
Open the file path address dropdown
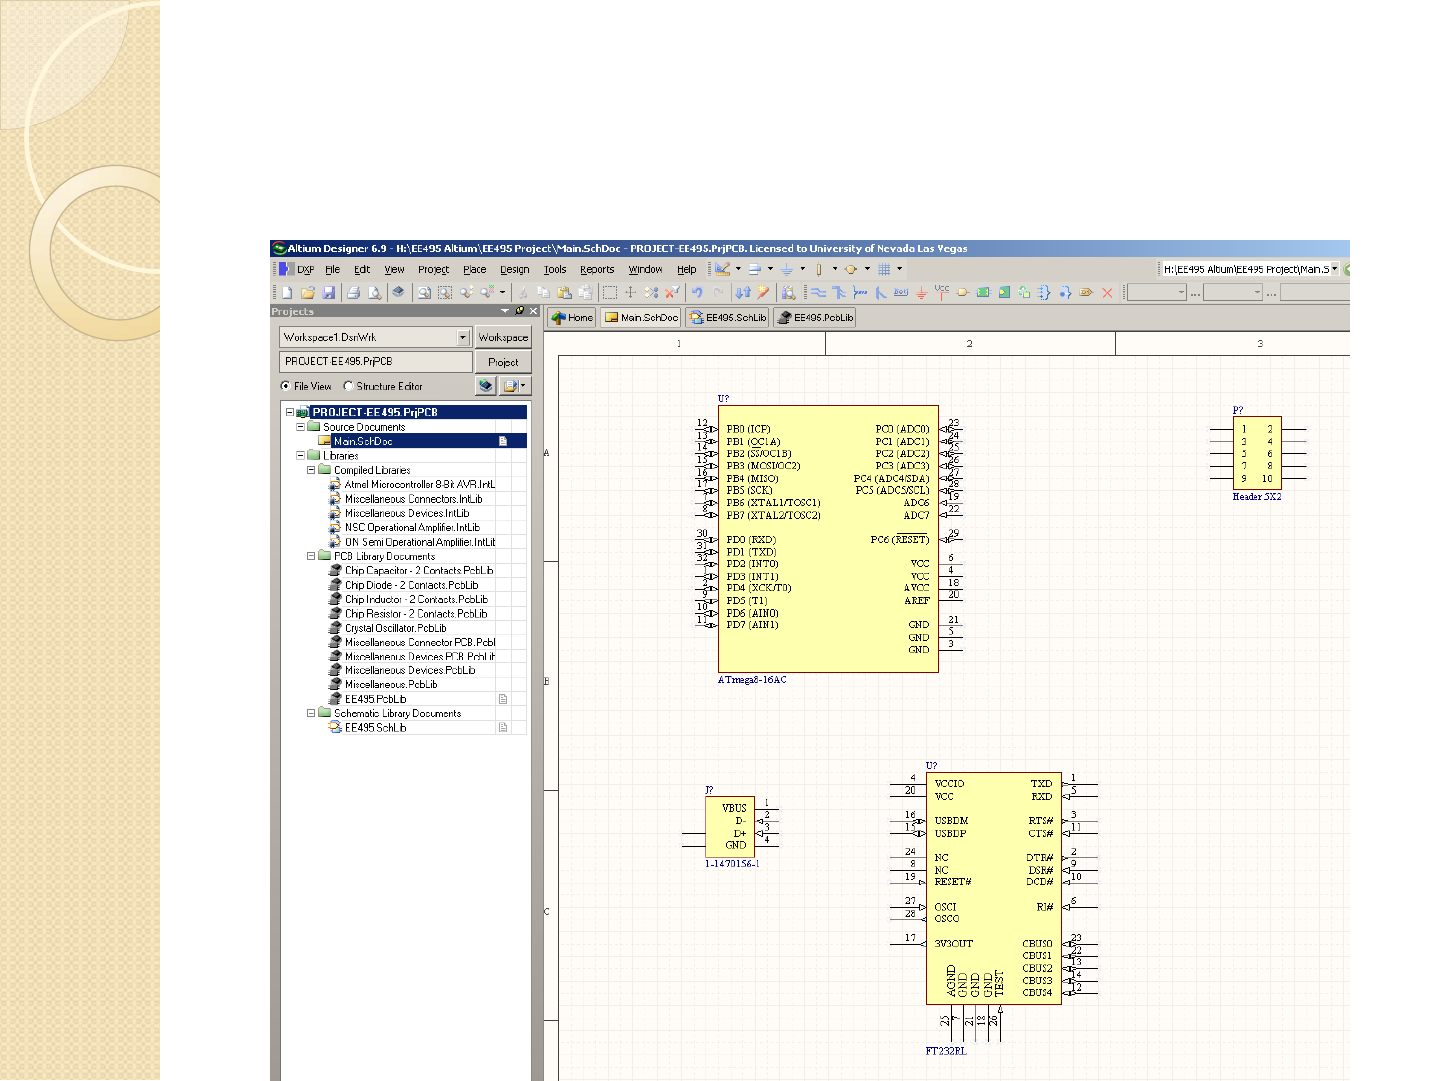pyautogui.click(x=1334, y=269)
